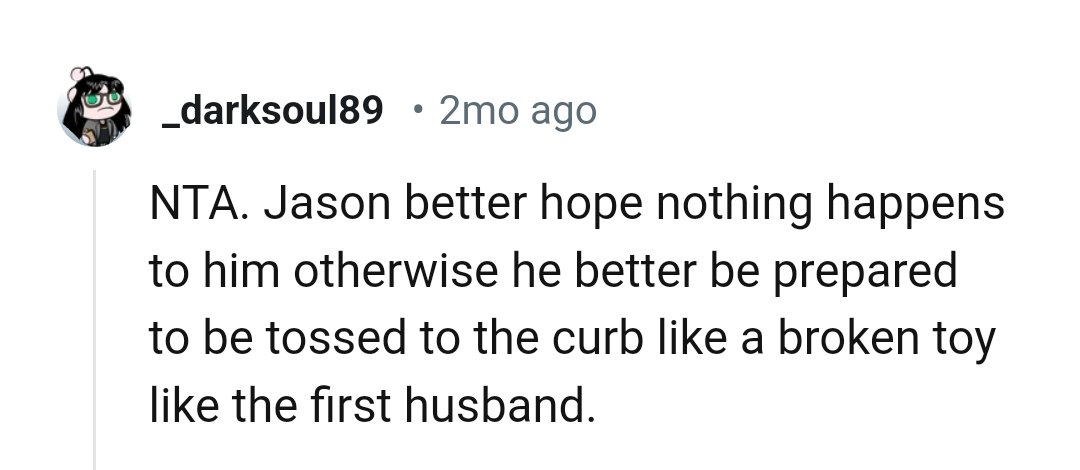Visit the _darksoul89 user profile
Screen dimensions: 1080x470
(272, 111)
